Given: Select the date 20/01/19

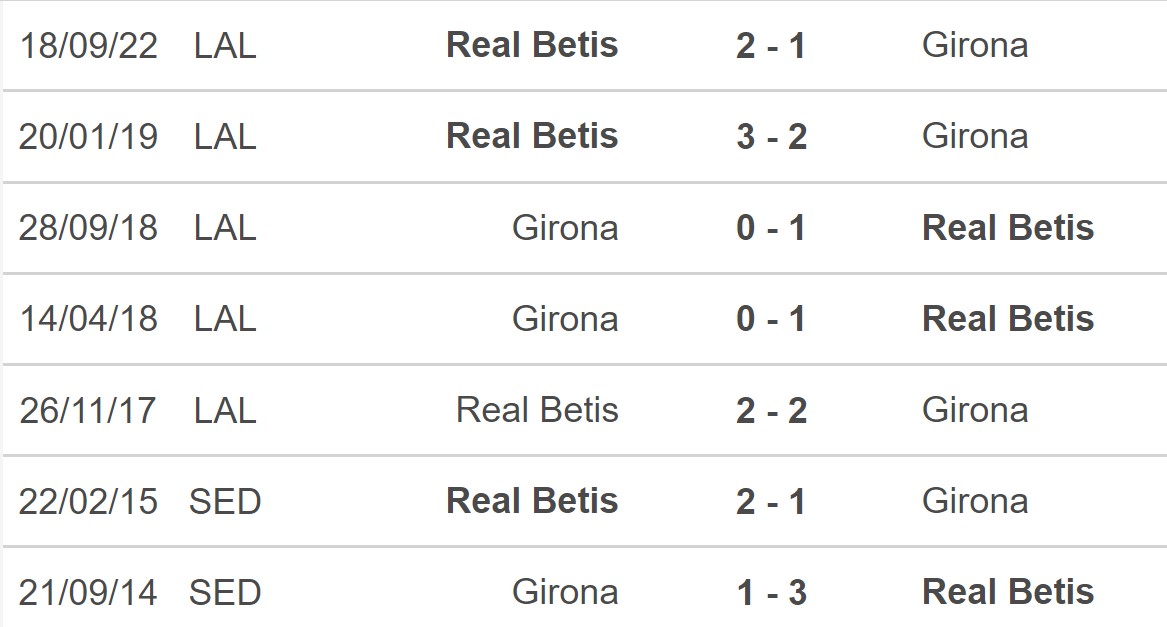Looking at the screenshot, I should [x=88, y=137].
